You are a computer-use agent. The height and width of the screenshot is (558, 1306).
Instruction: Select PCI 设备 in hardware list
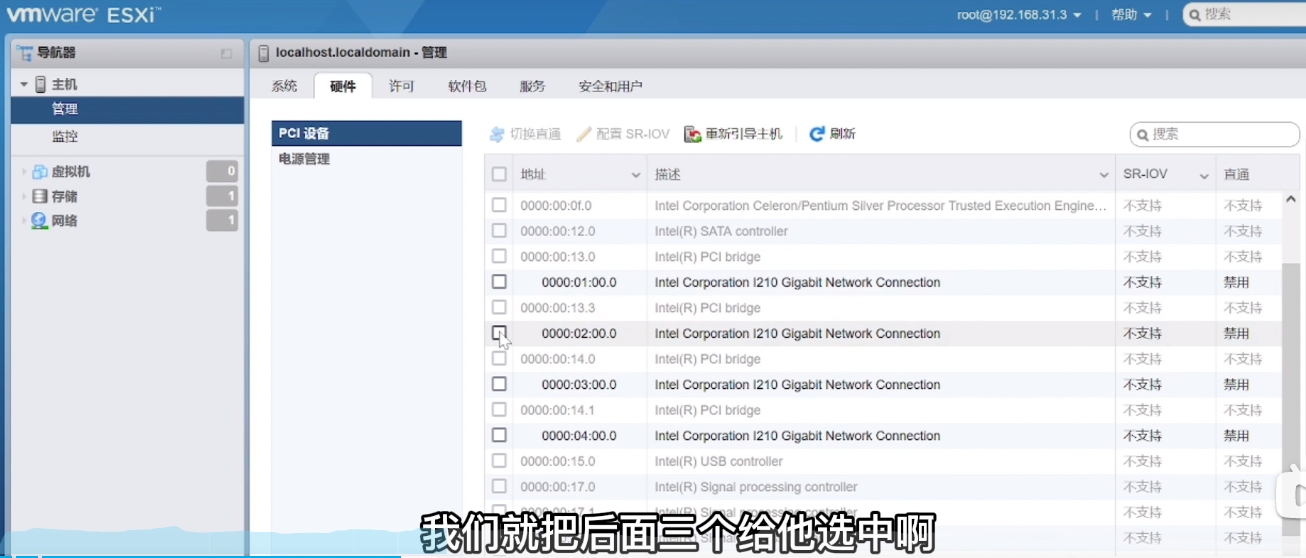(x=367, y=133)
